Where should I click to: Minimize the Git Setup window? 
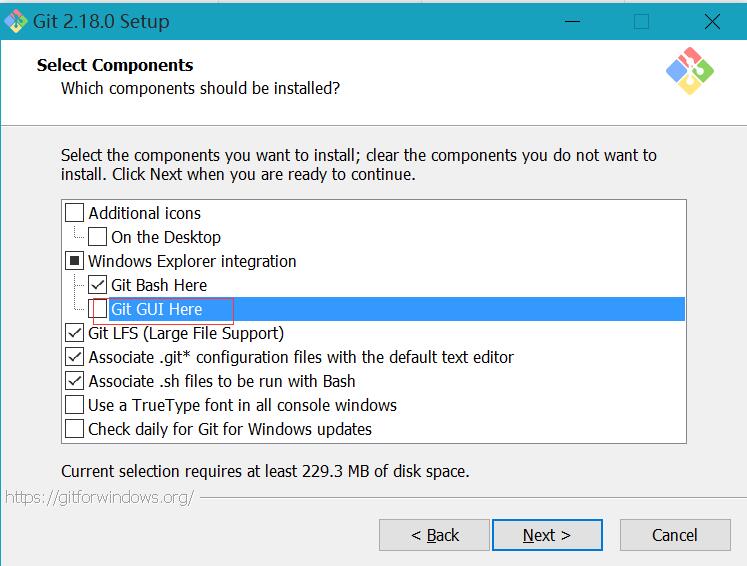(x=571, y=21)
